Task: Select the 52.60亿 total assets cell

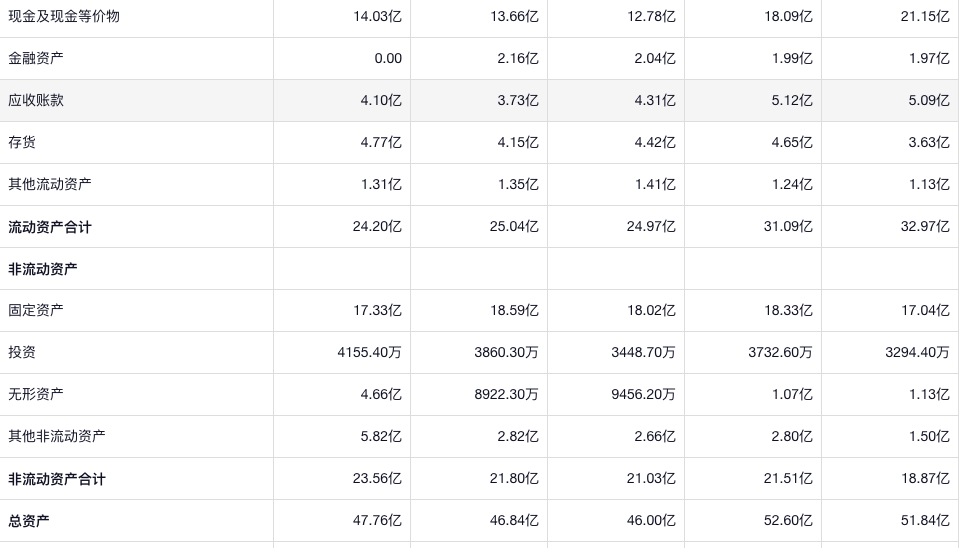Action: point(788,520)
